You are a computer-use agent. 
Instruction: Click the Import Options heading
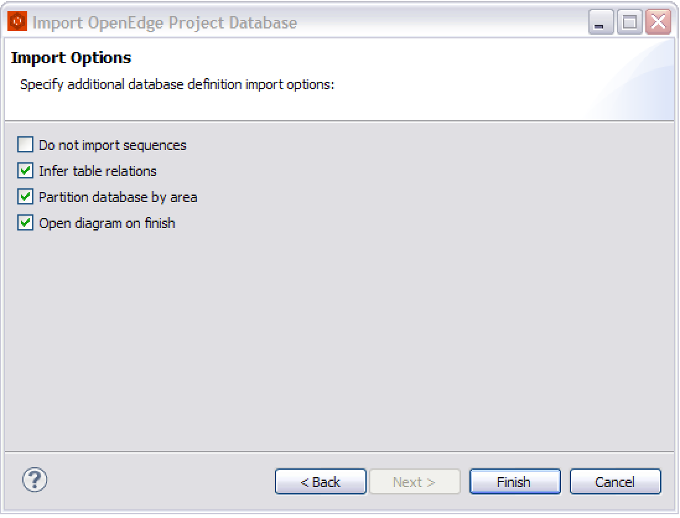[x=71, y=58]
